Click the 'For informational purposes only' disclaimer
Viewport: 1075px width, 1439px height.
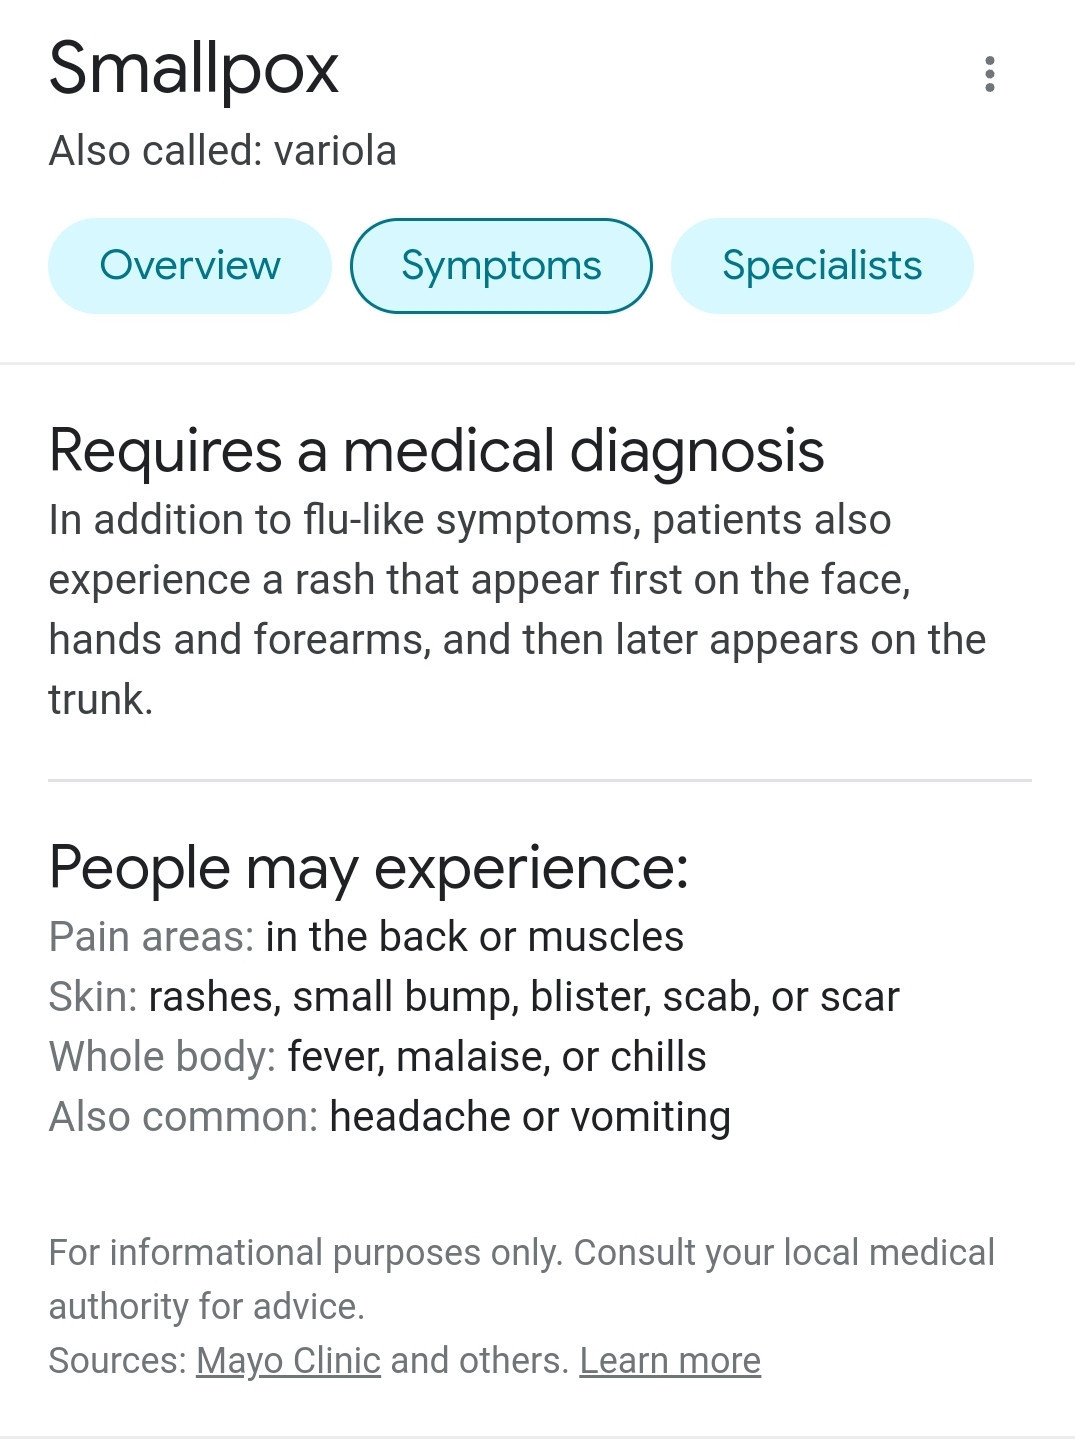click(x=521, y=1279)
